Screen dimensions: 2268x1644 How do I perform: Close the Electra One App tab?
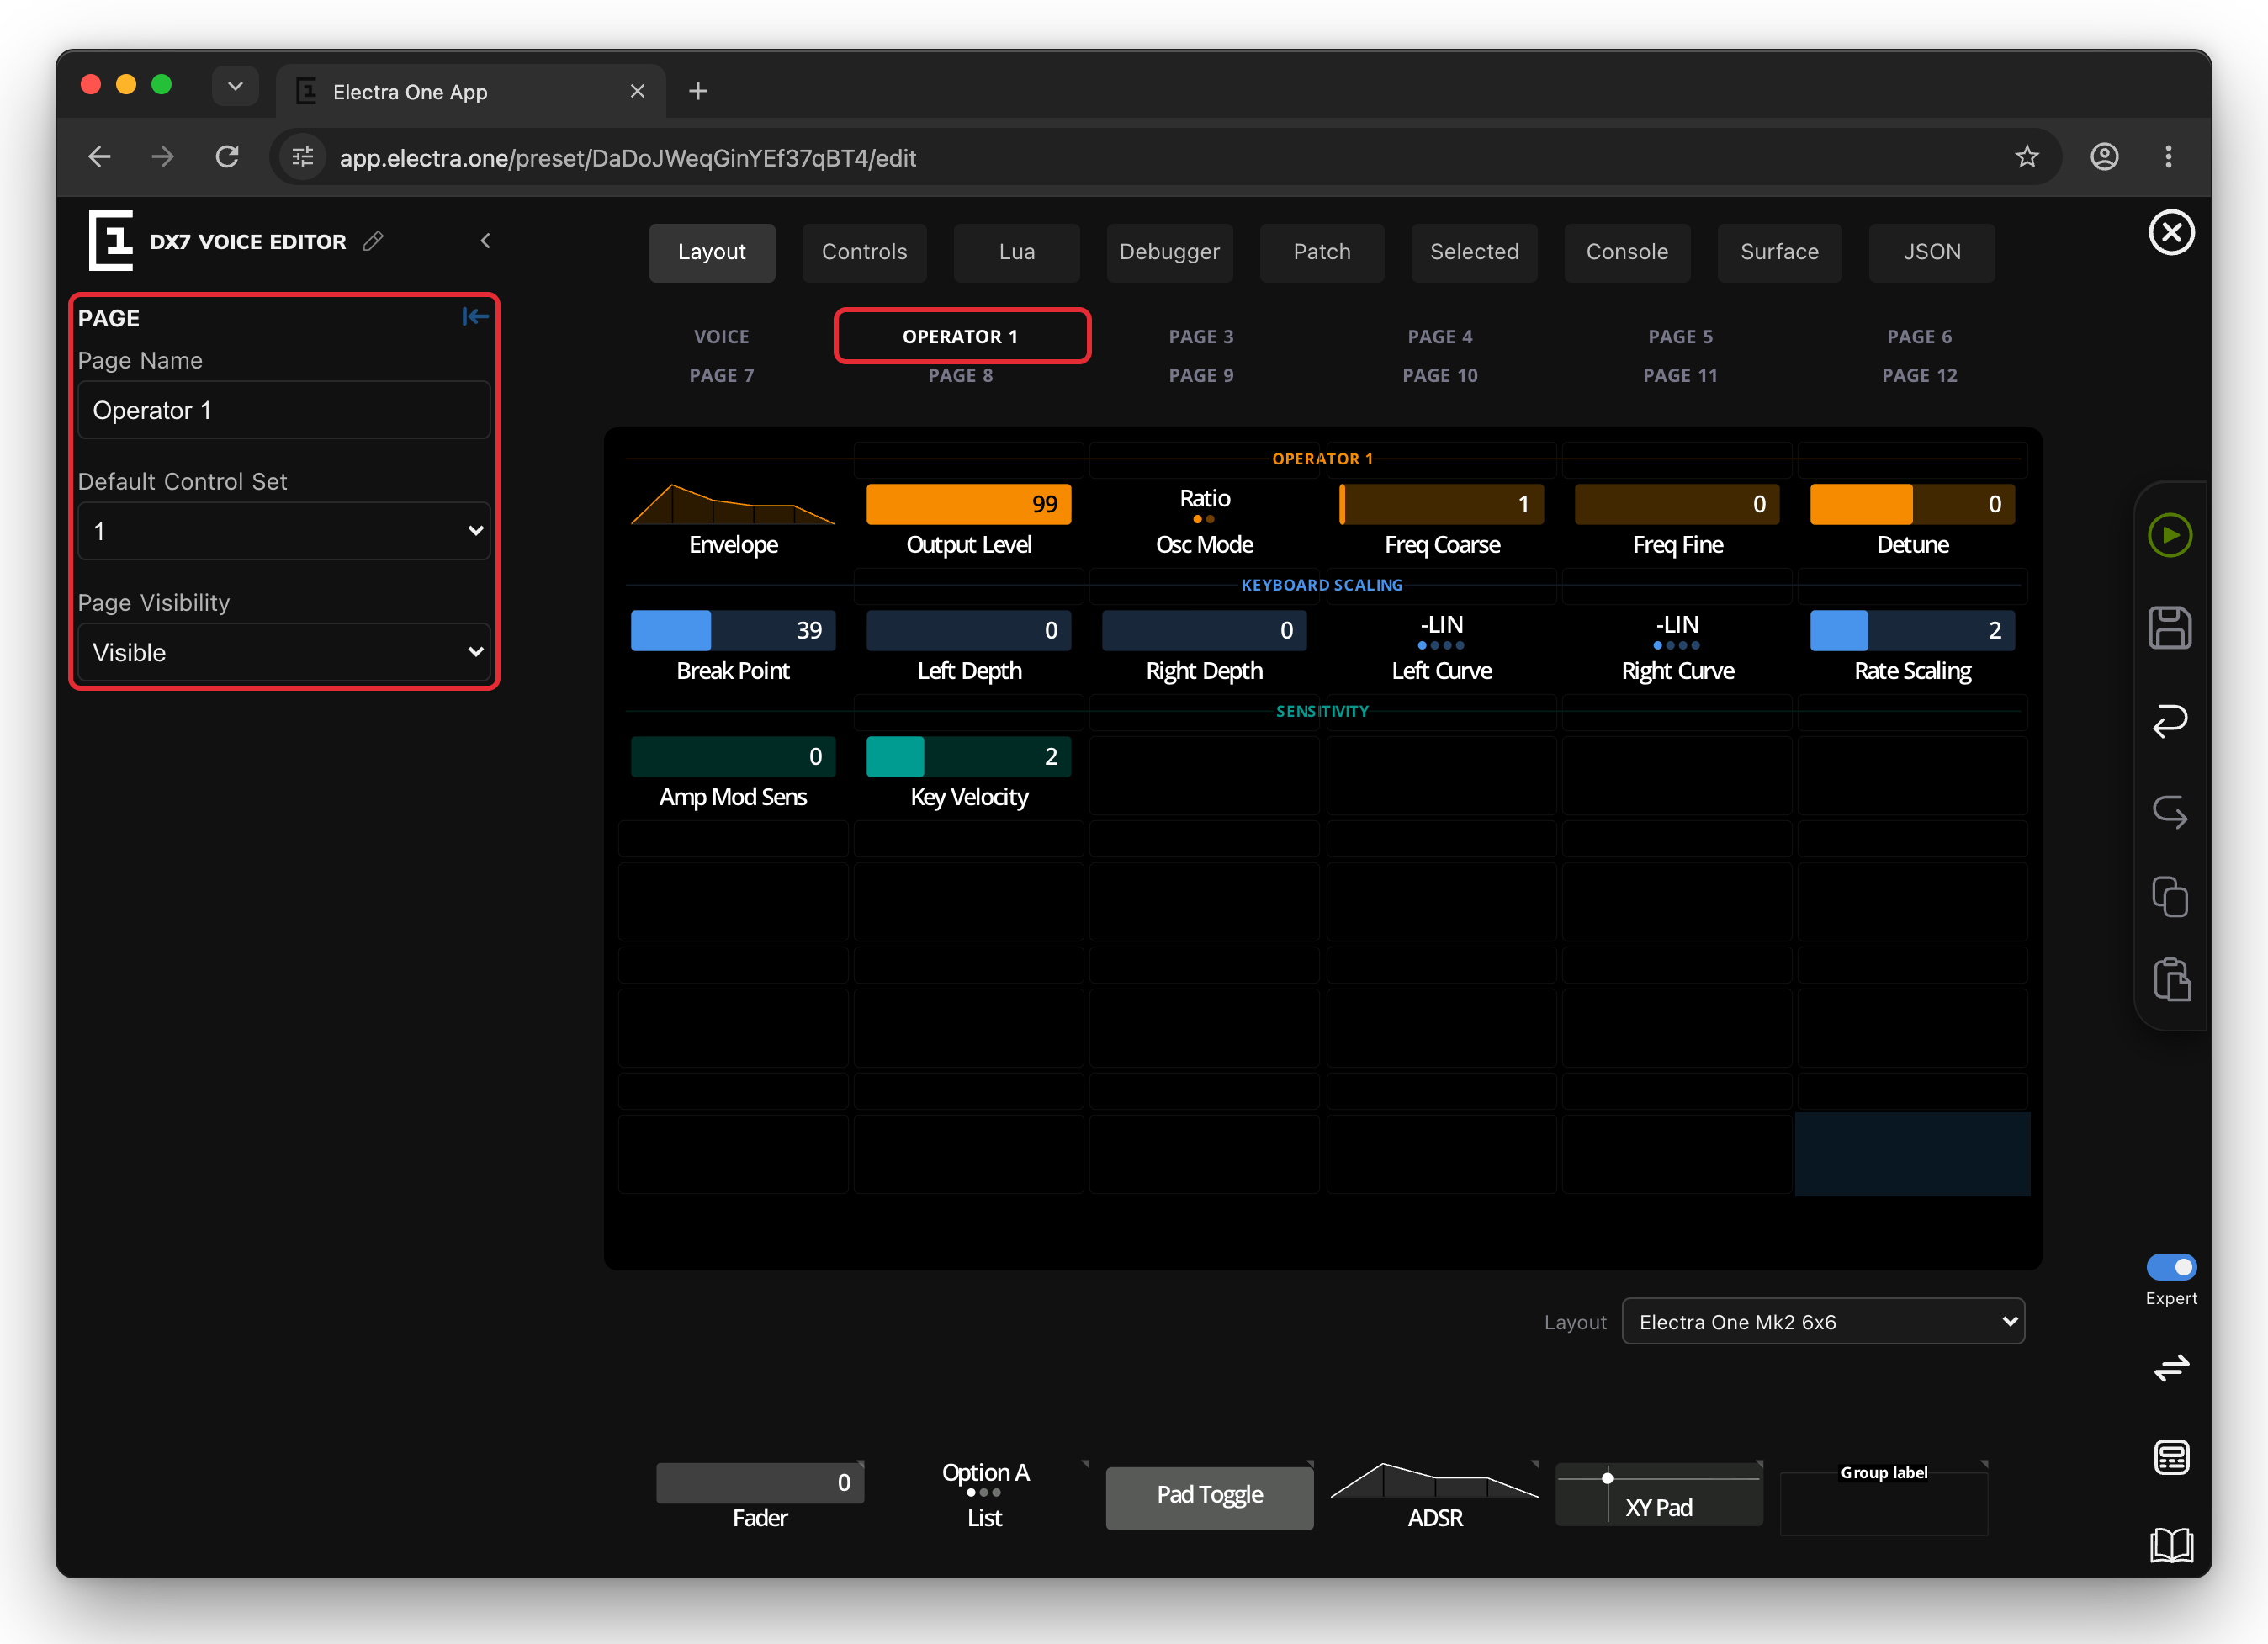pos(637,91)
